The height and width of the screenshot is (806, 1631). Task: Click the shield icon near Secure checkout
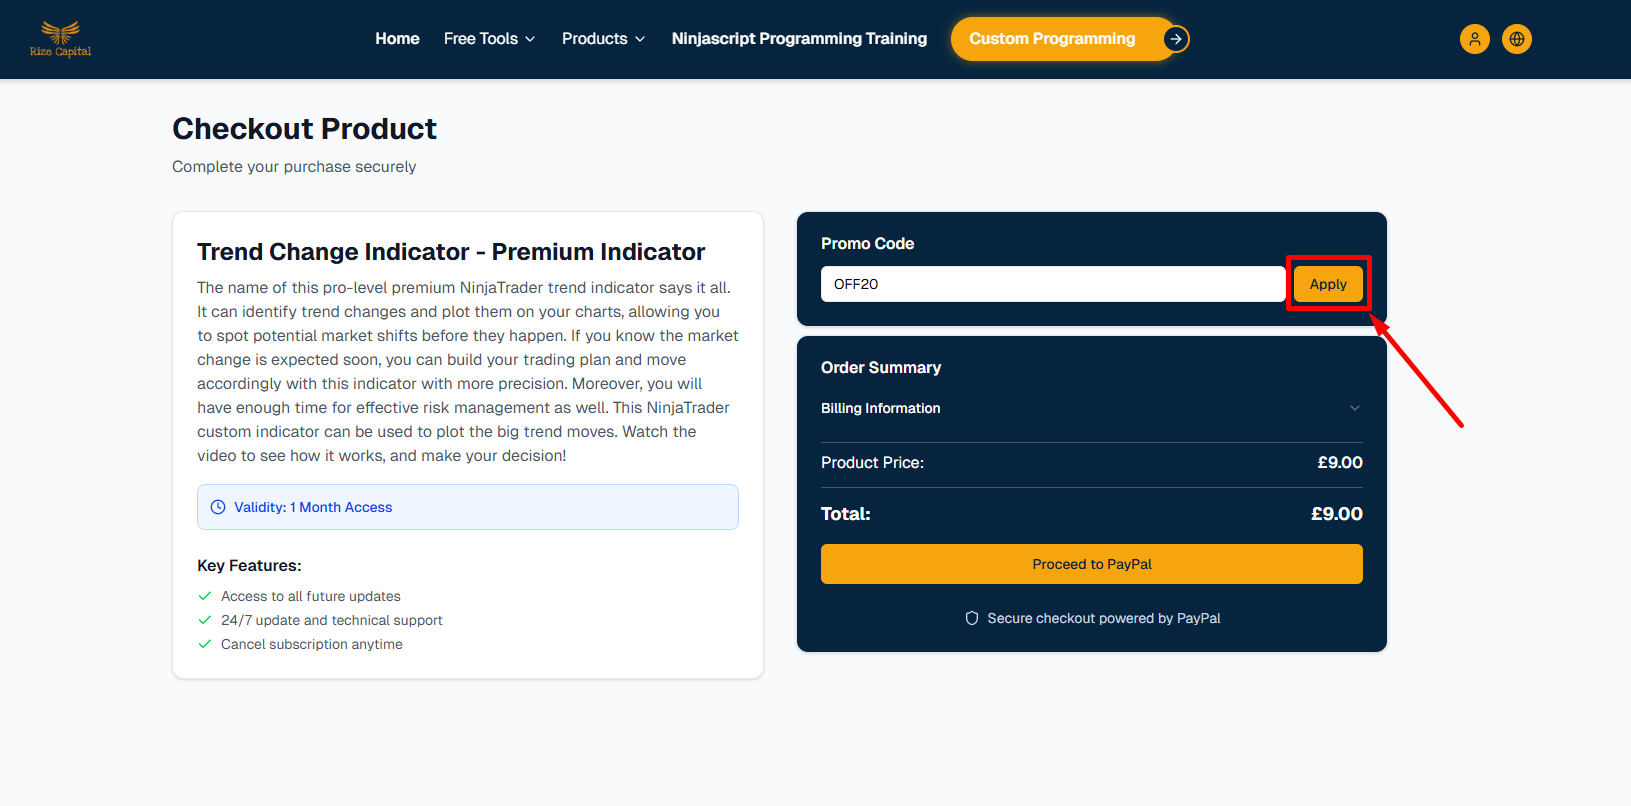point(971,618)
